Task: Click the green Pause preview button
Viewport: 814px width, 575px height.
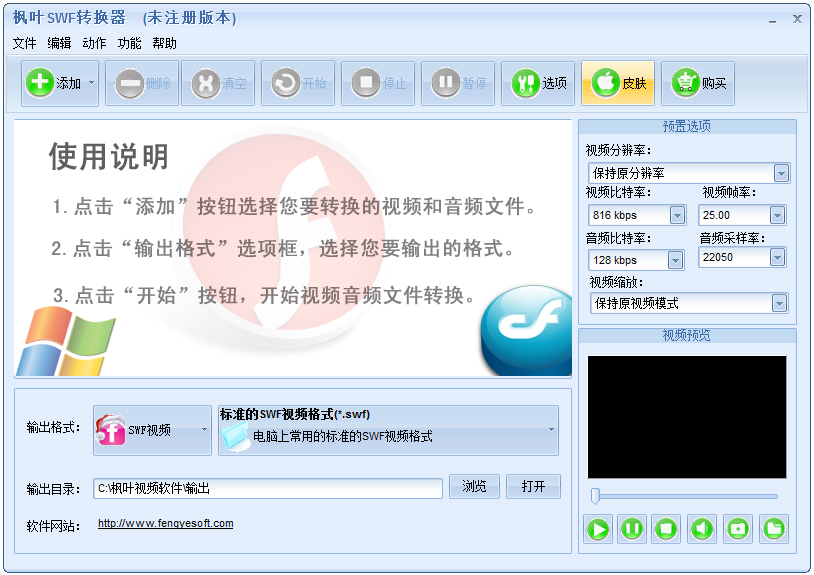Action: (x=632, y=529)
